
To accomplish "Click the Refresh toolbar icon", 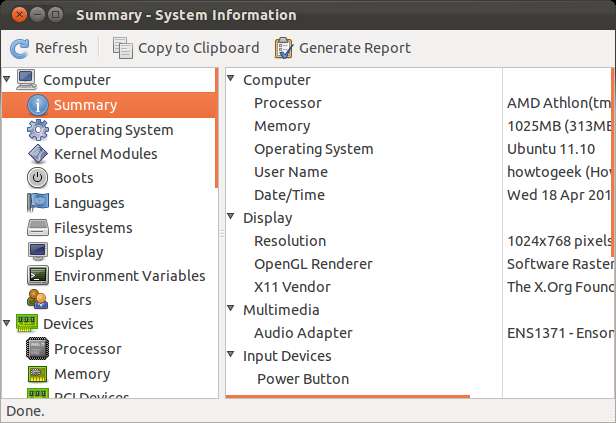I will 20,48.
